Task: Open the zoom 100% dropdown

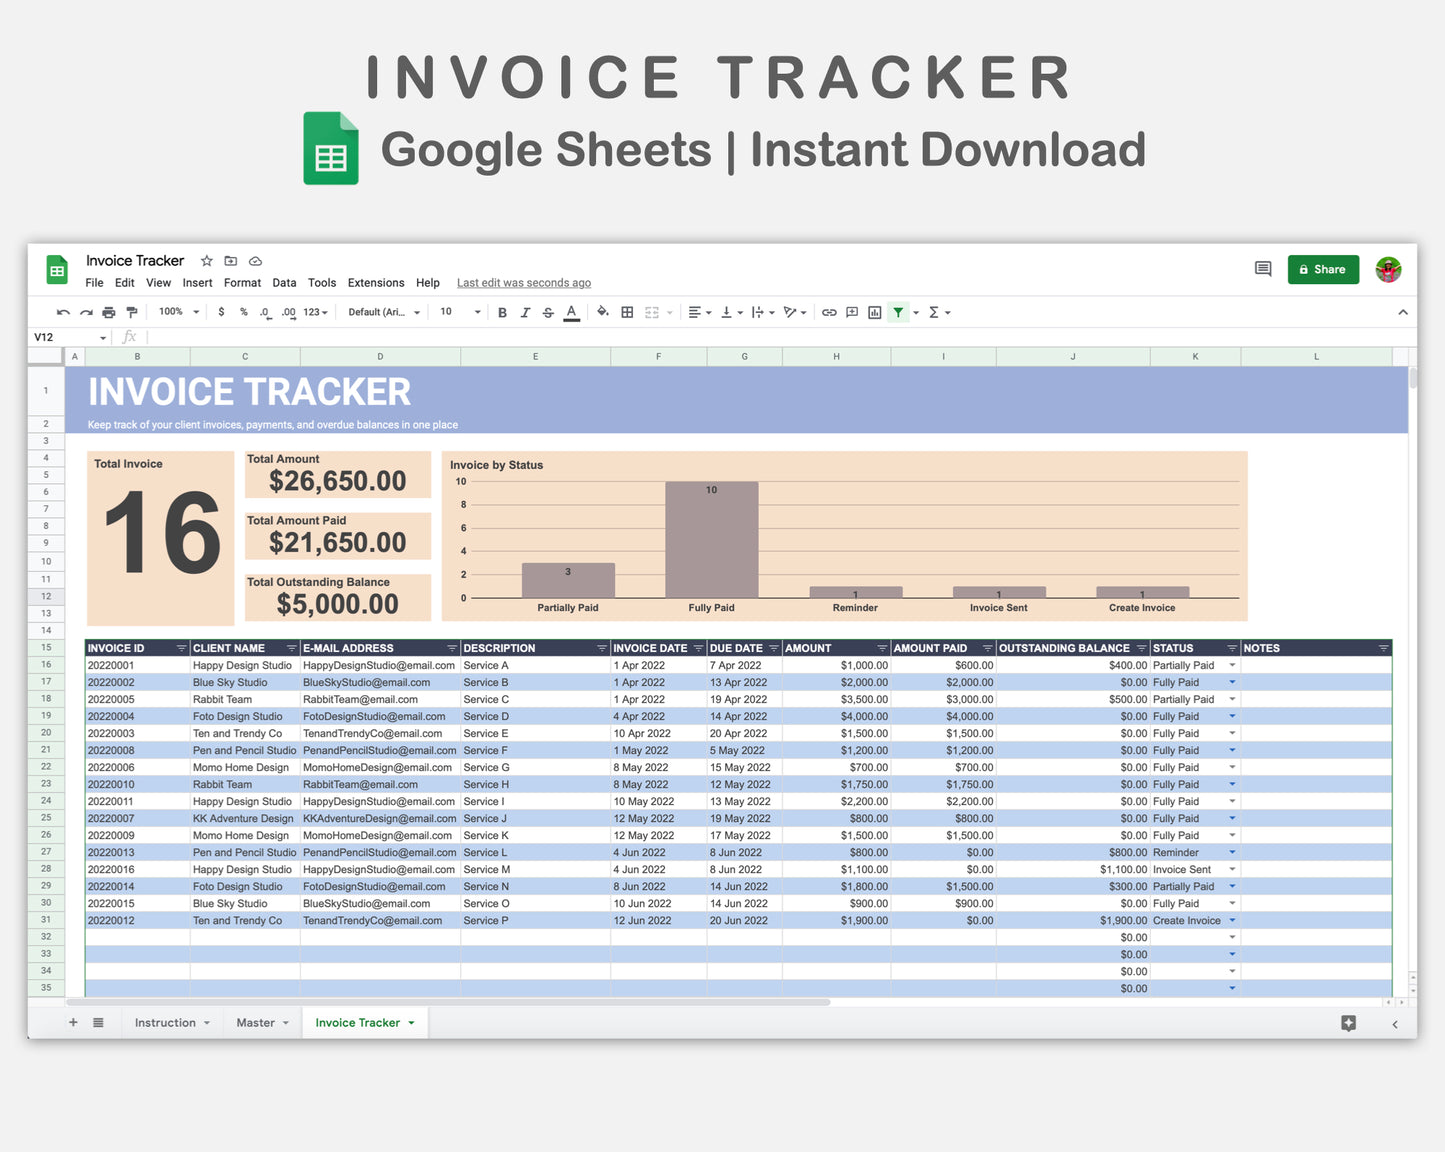Action: click(x=179, y=312)
